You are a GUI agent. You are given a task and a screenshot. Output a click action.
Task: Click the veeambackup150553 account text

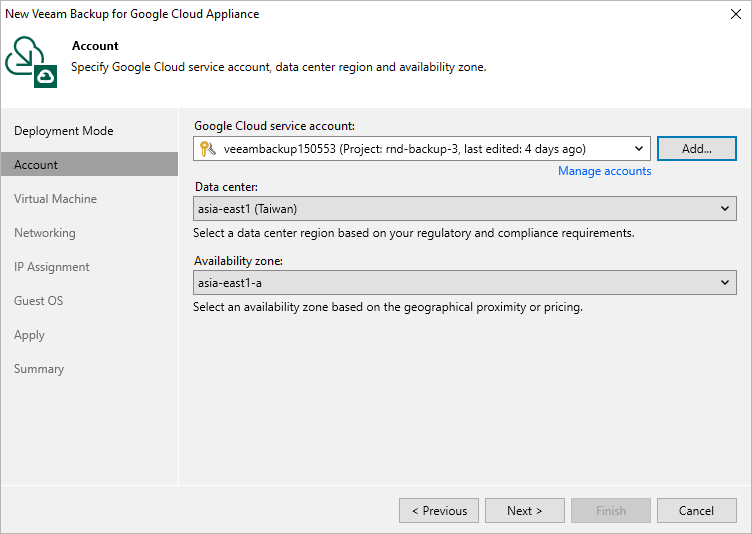[405, 149]
